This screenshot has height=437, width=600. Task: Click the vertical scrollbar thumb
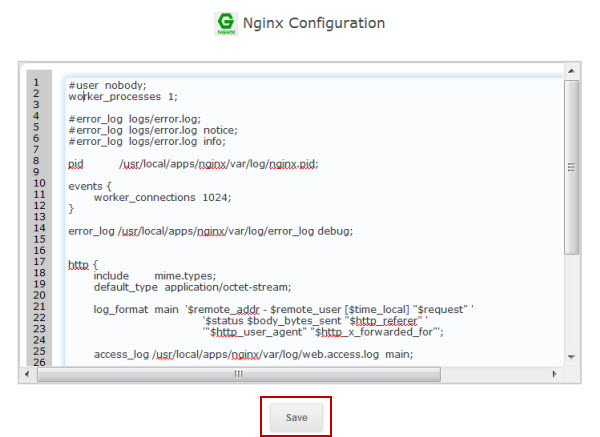[571, 167]
